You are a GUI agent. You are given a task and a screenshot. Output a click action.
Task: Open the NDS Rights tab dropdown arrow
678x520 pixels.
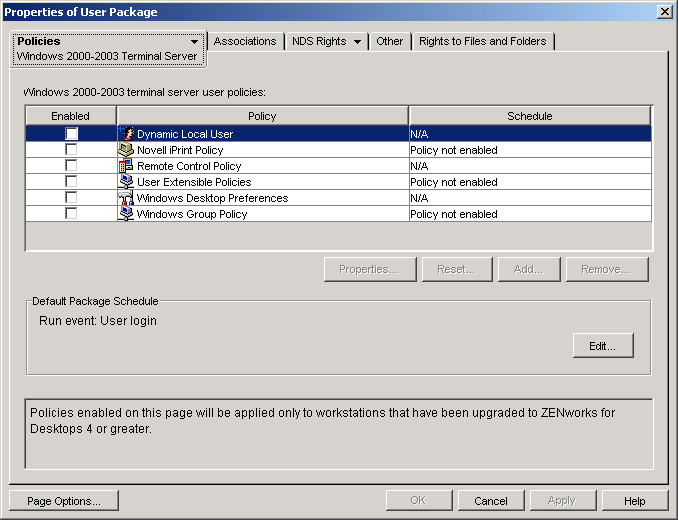(357, 42)
